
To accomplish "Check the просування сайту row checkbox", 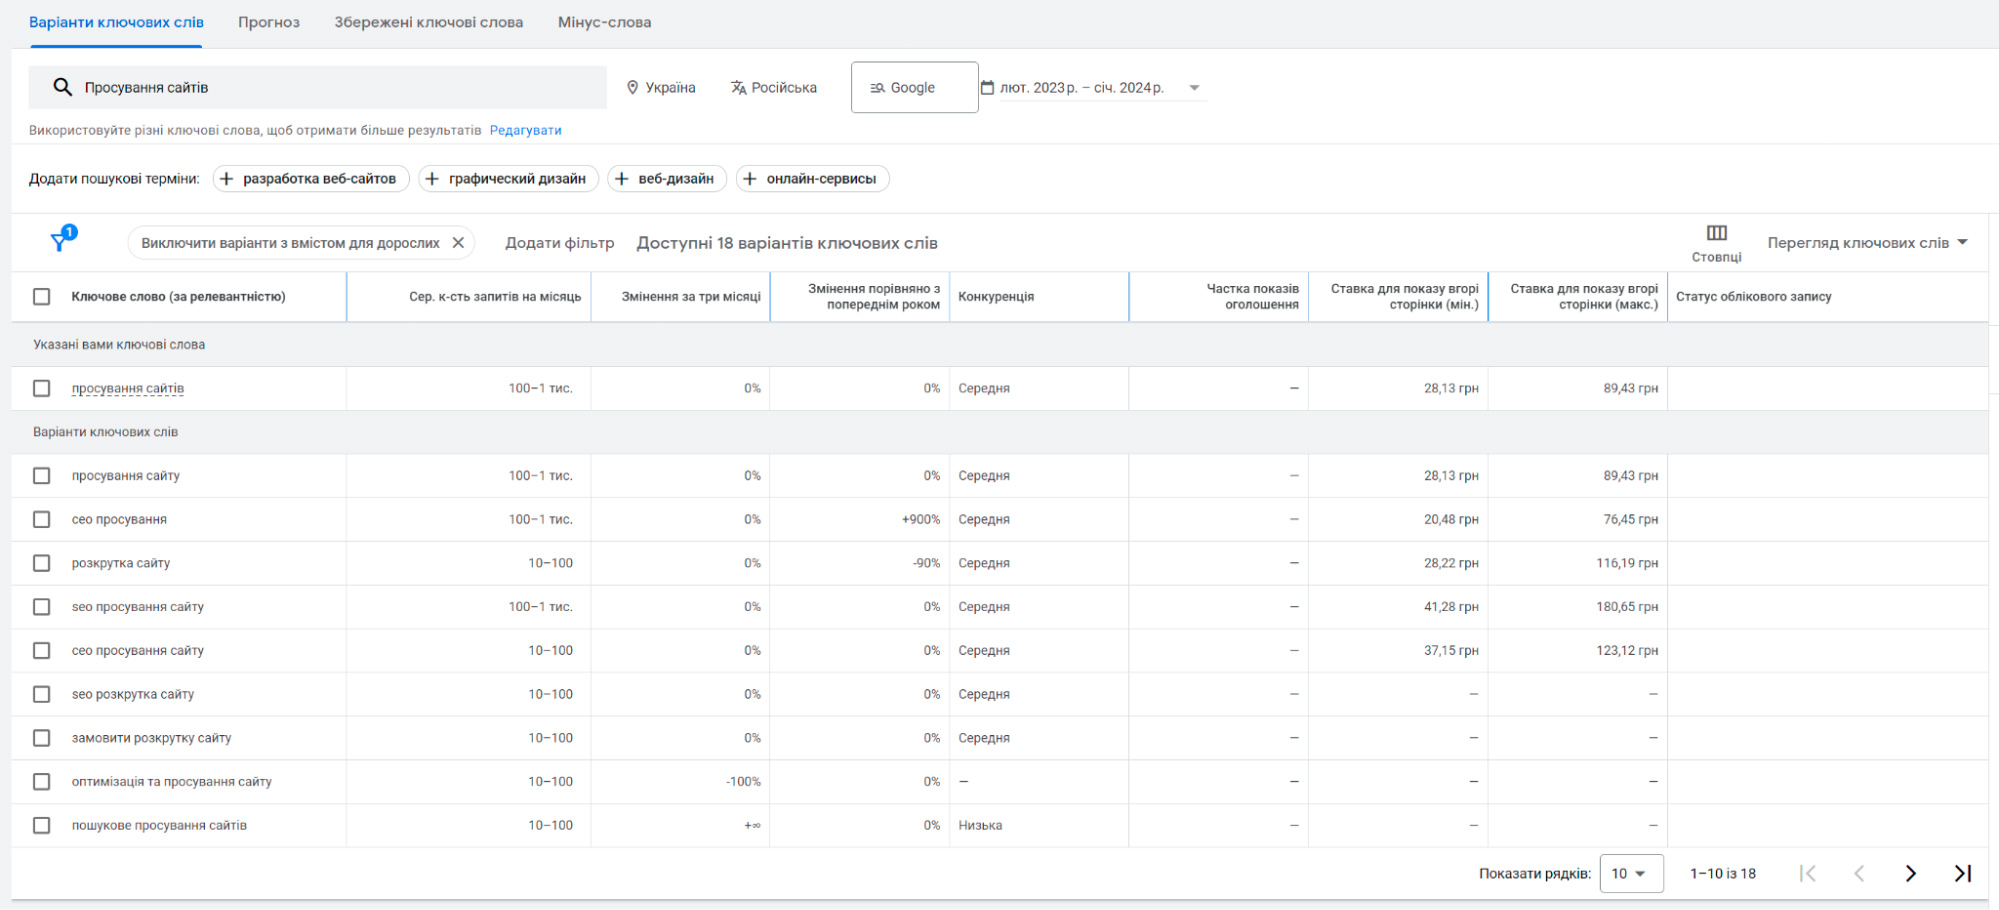I will point(41,476).
